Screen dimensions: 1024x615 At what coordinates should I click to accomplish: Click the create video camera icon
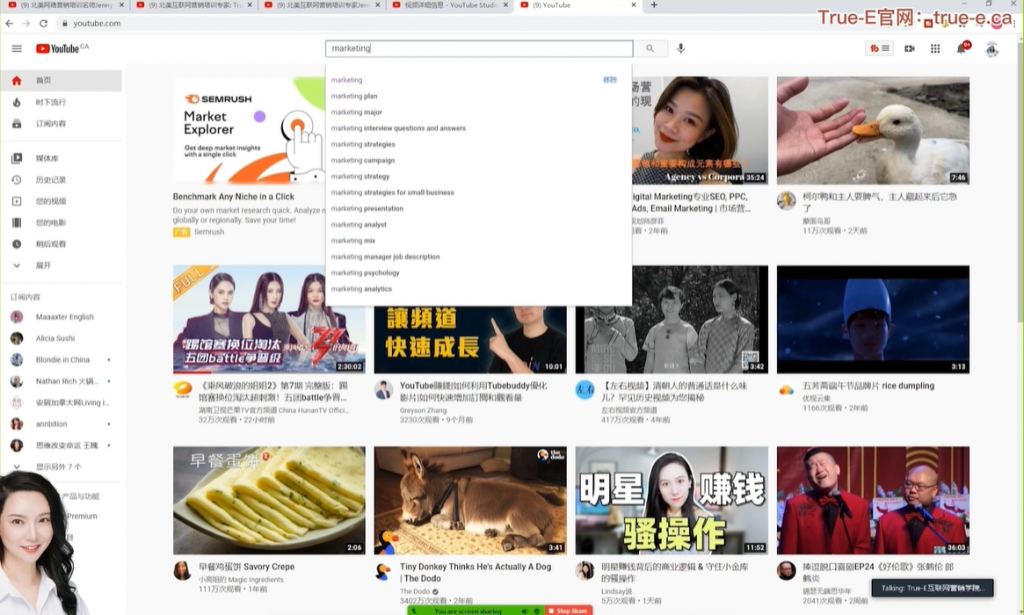pos(909,48)
